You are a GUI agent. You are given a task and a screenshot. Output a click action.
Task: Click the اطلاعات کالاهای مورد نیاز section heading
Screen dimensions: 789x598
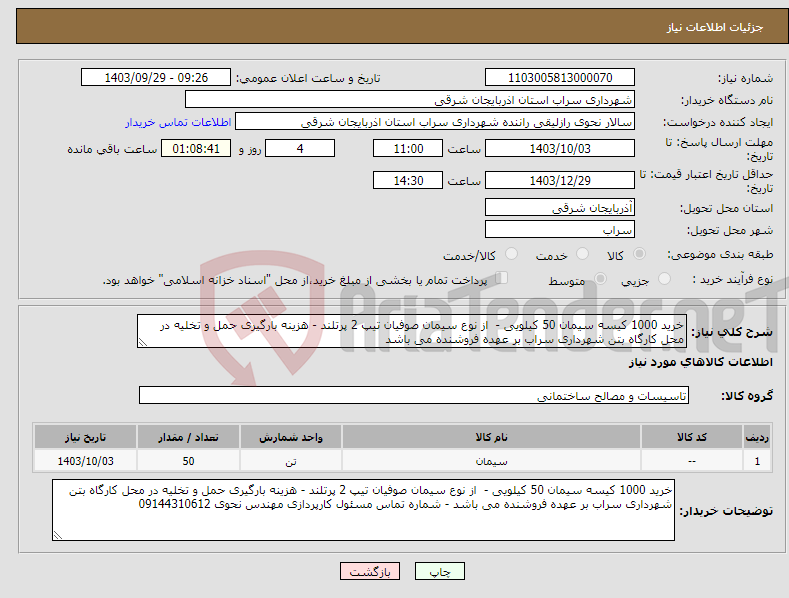tap(700, 362)
